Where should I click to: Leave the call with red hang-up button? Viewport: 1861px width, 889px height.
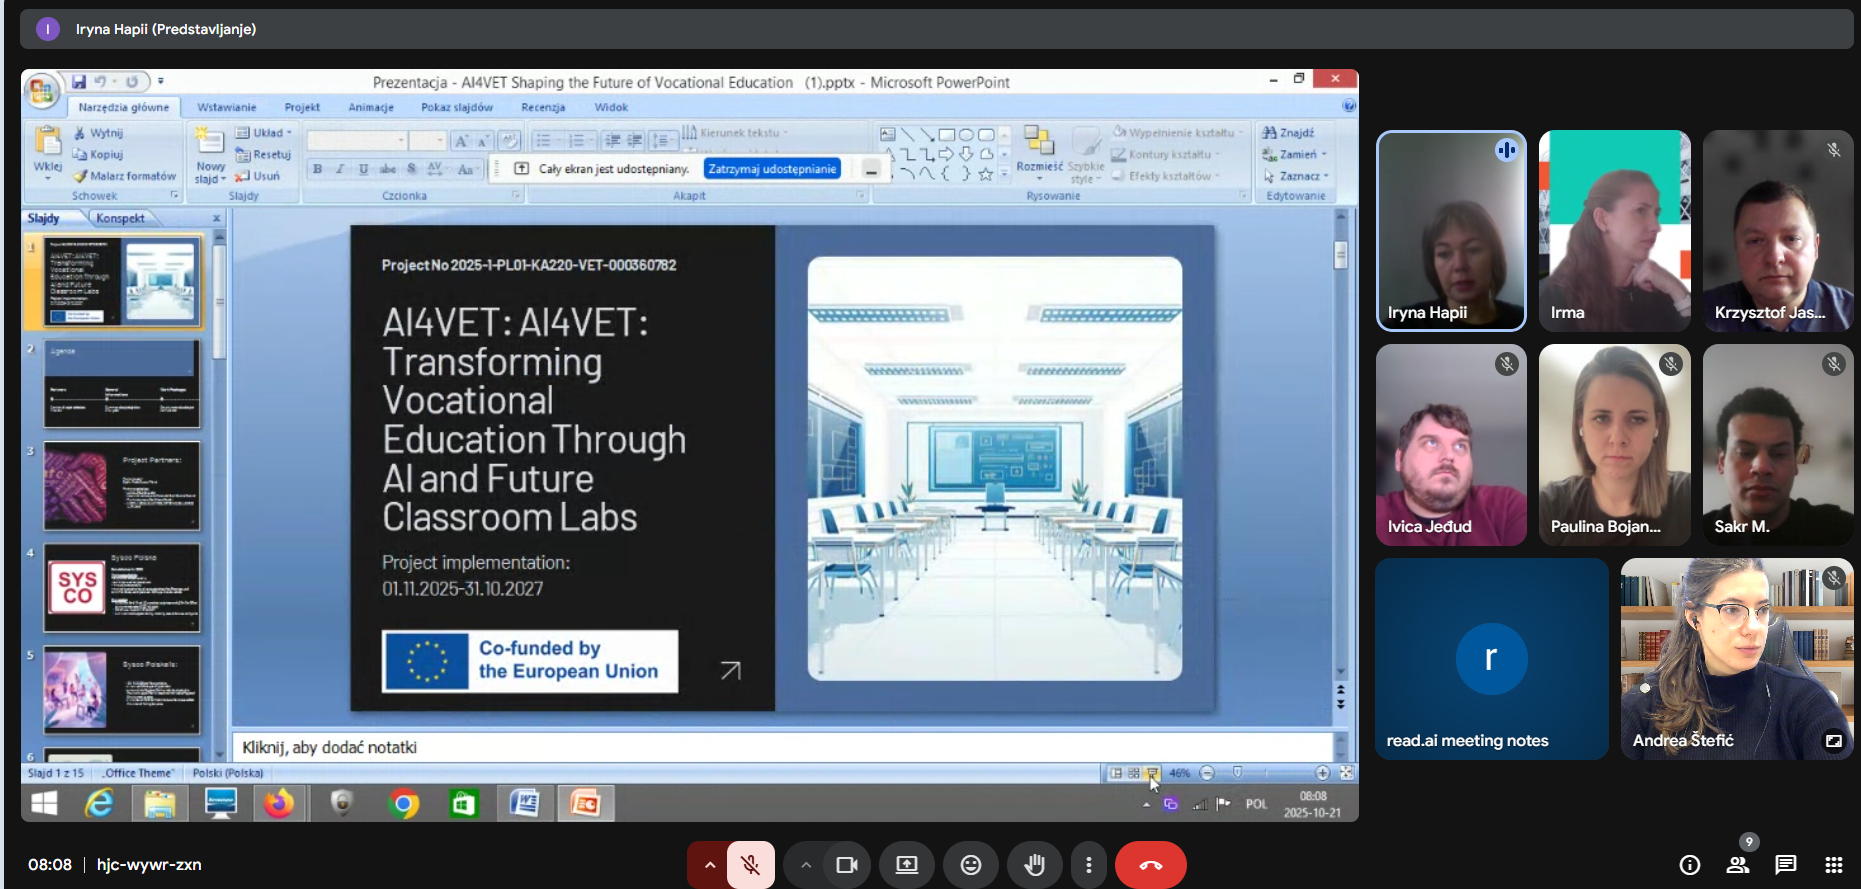[x=1150, y=865]
